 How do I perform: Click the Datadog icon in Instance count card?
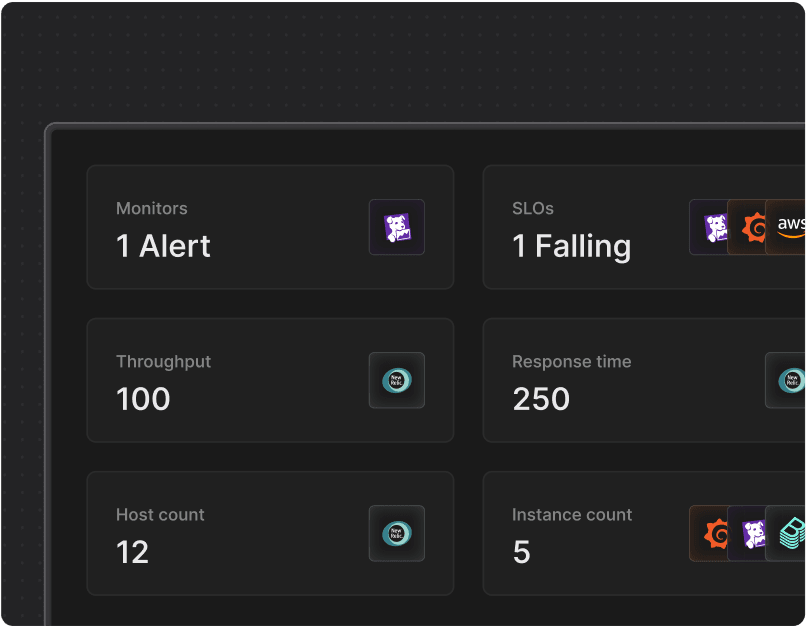747,533
